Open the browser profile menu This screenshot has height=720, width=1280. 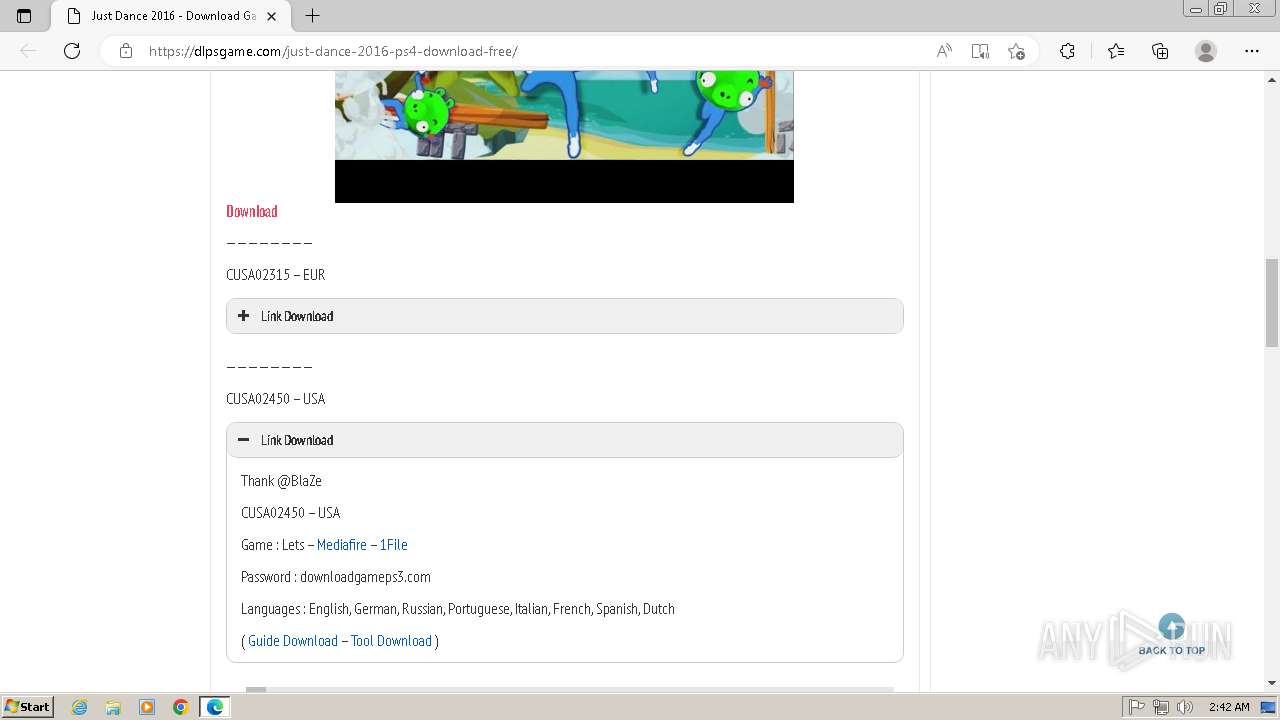(x=1206, y=51)
